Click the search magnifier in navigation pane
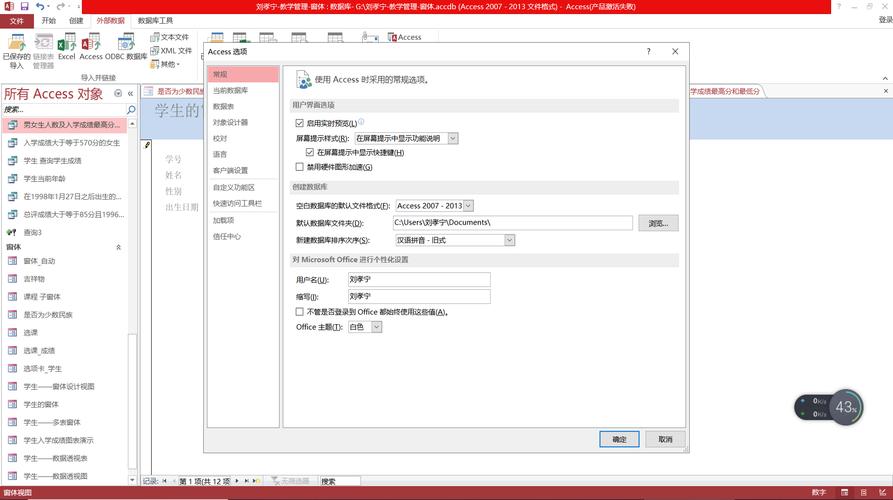Screen dimensions: 893x500 (131, 109)
